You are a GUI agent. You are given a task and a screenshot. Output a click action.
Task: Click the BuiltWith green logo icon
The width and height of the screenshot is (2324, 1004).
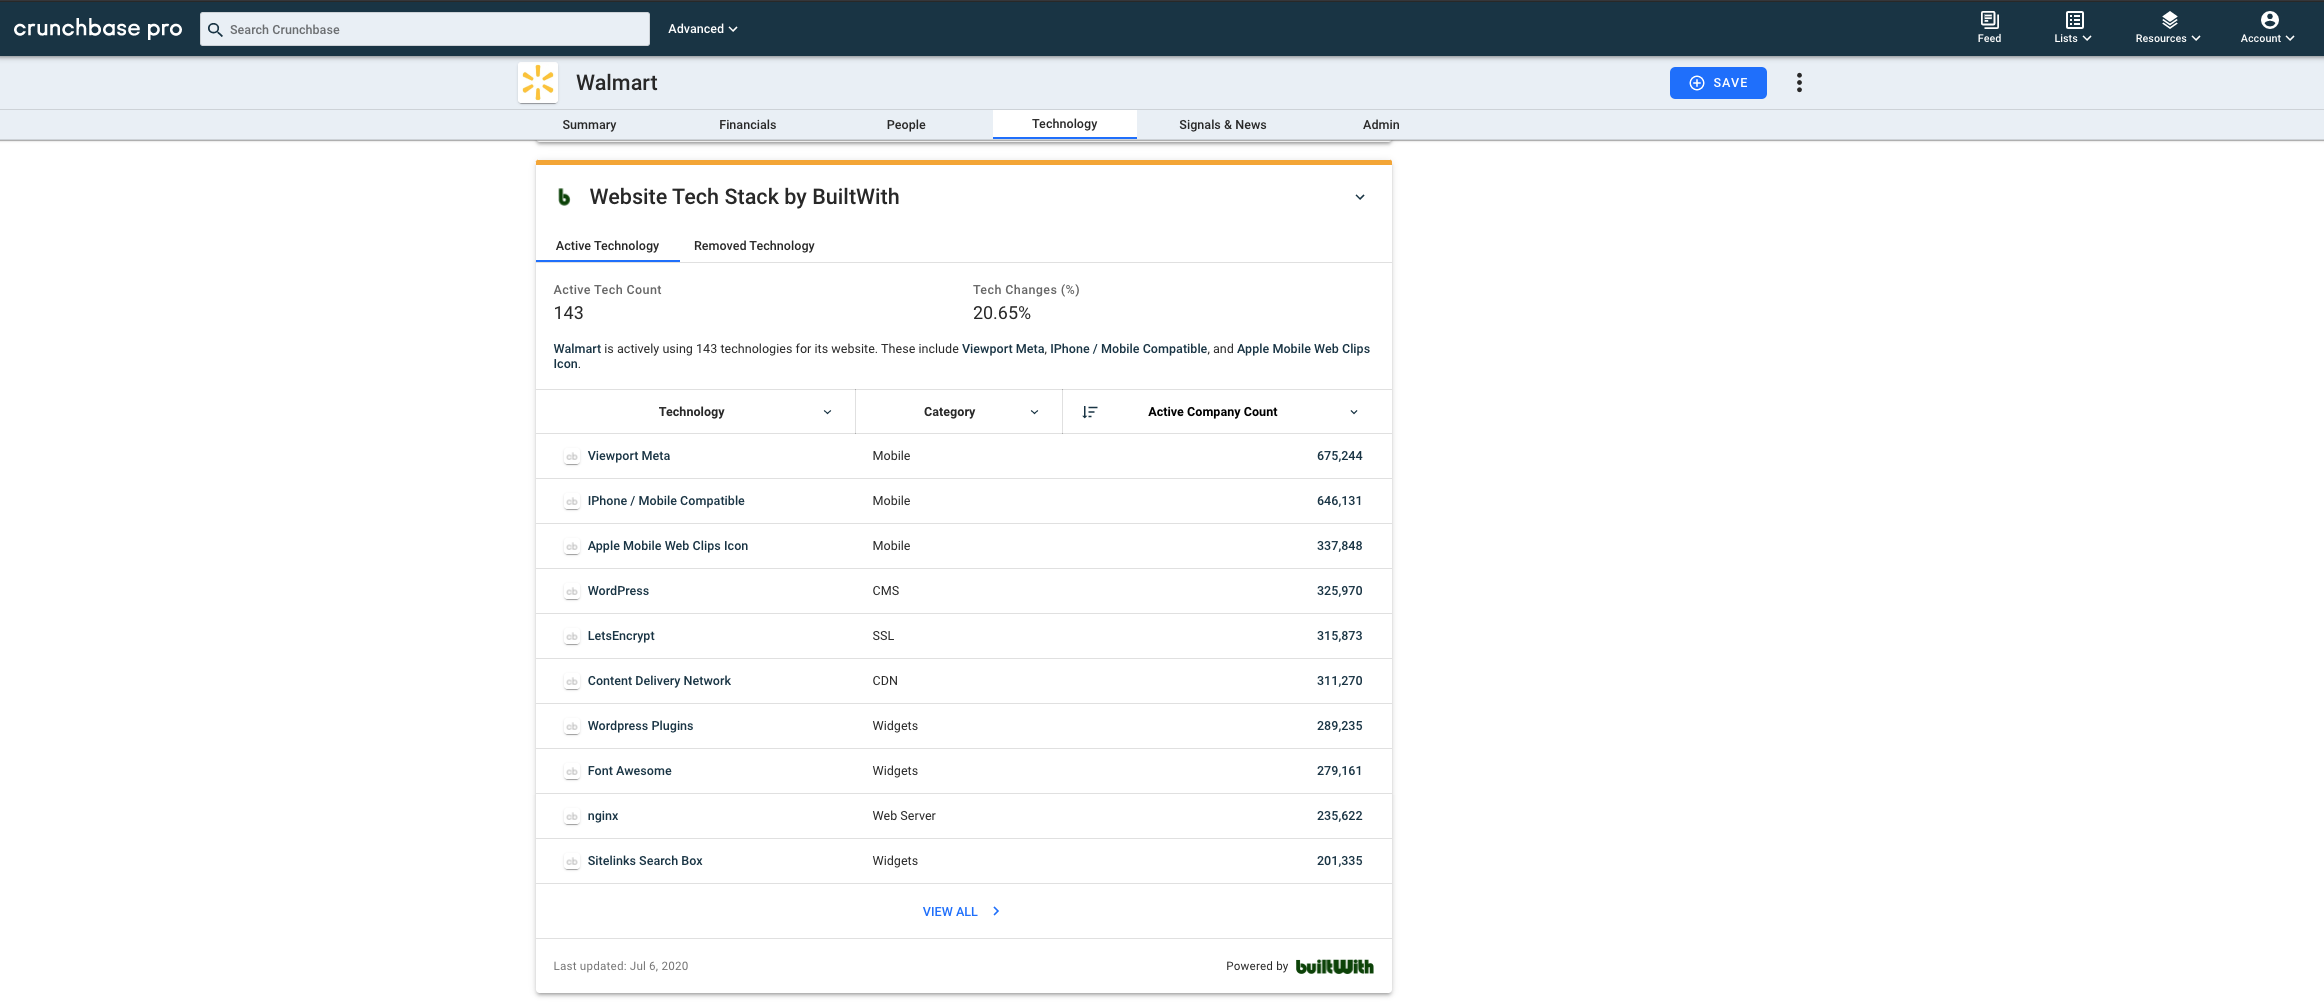coord(564,197)
